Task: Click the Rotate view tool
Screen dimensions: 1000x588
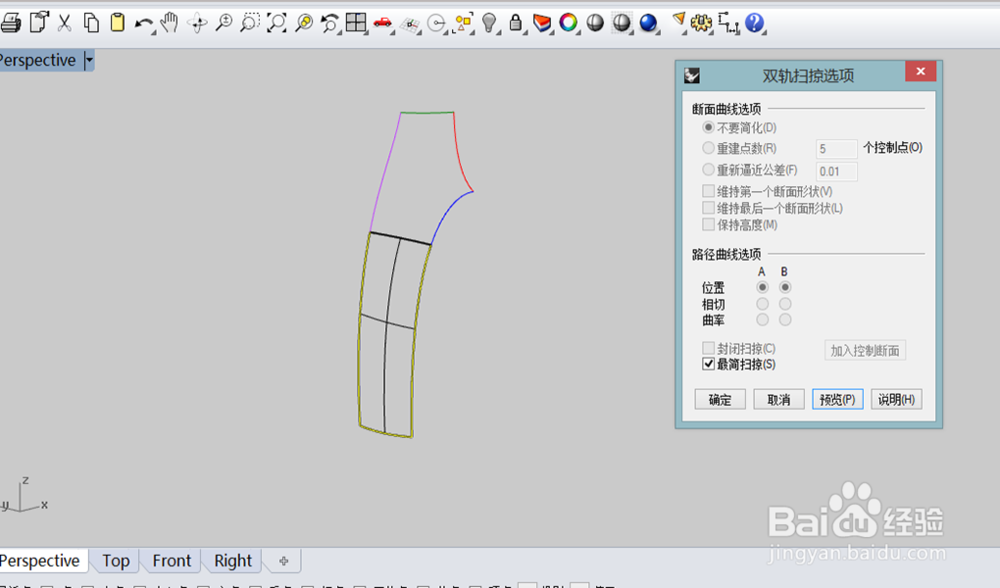Action: click(197, 22)
